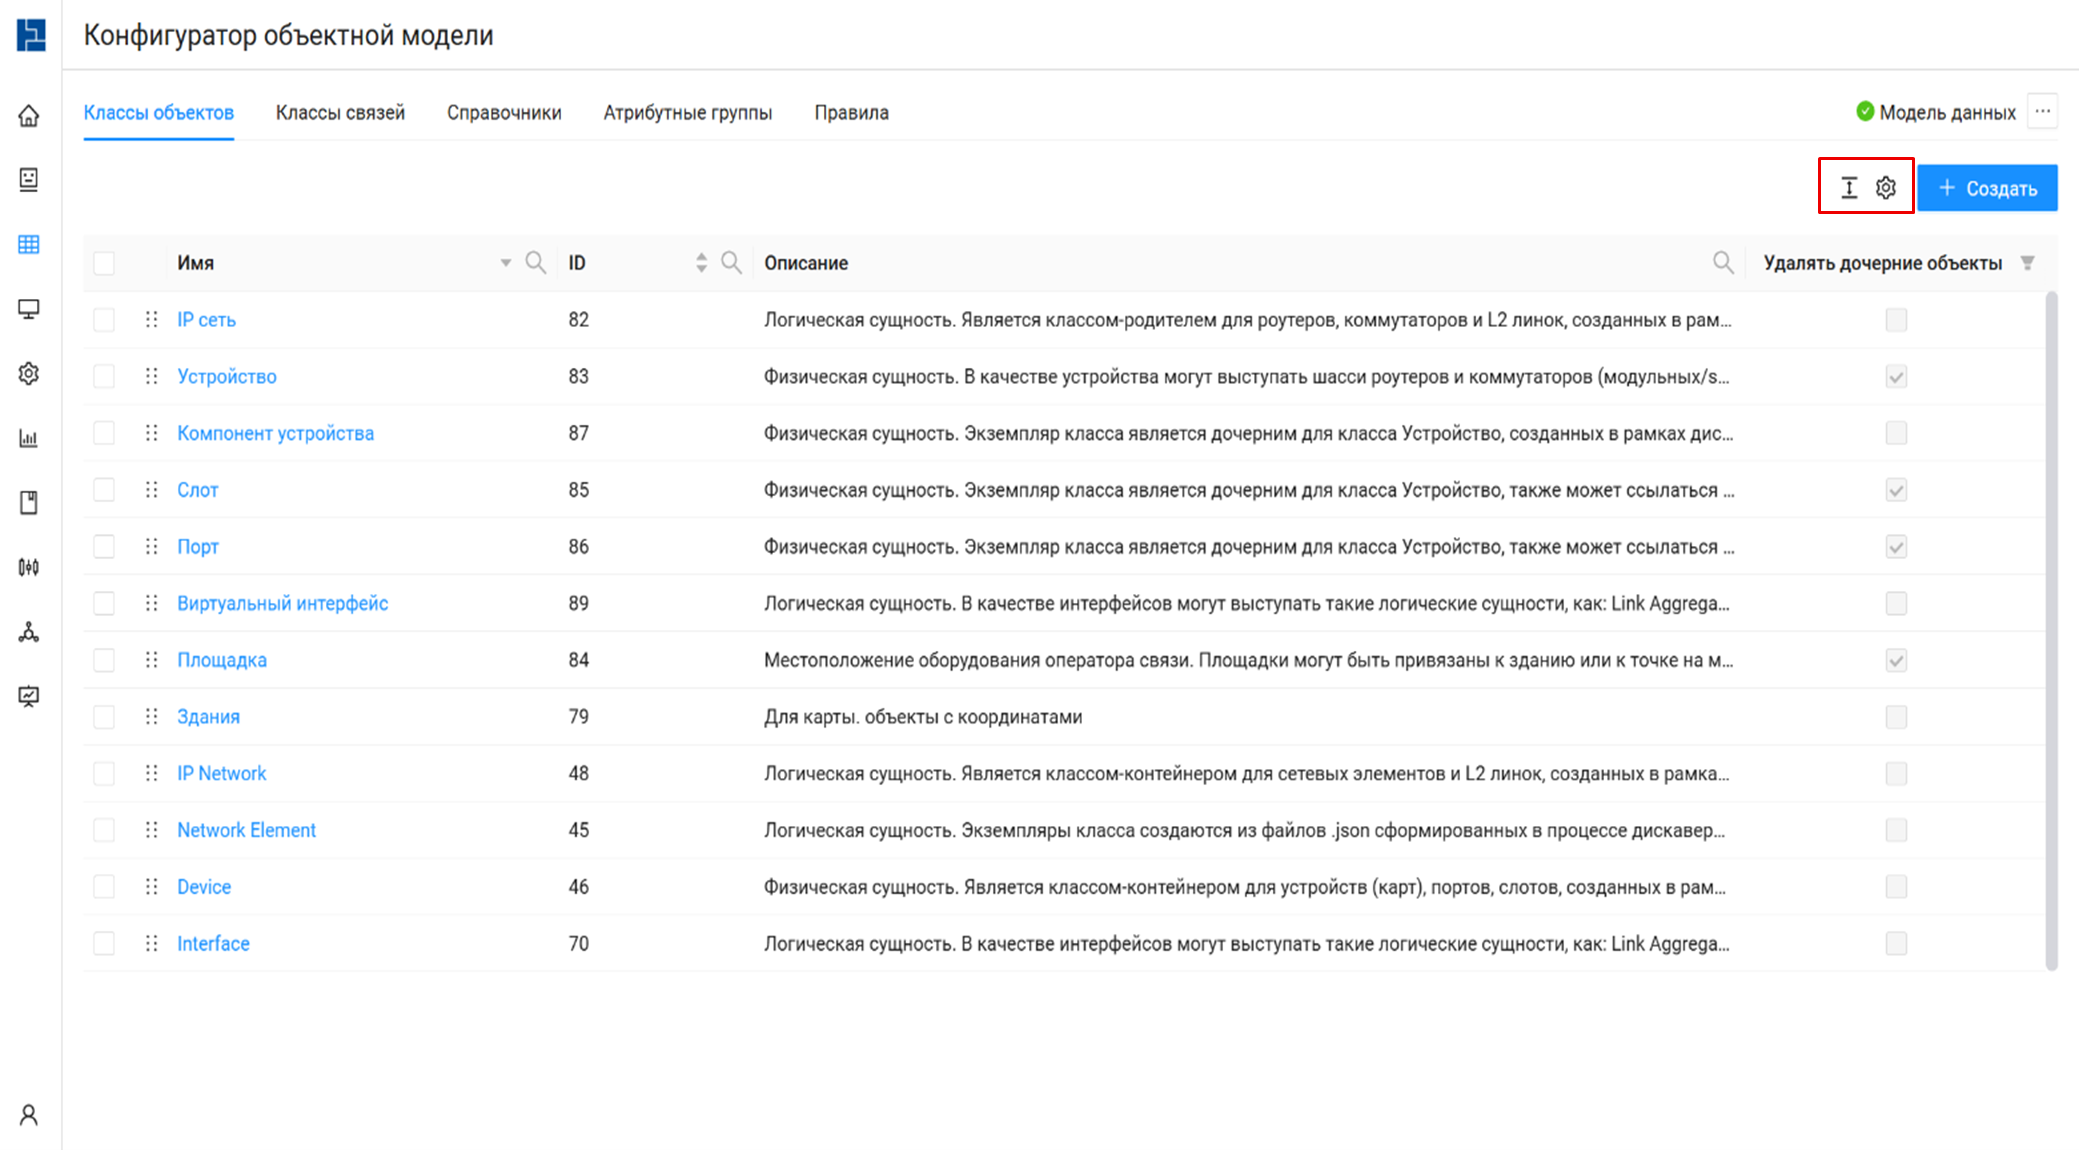Open the three-dots menu near Модель данных

click(x=2043, y=112)
